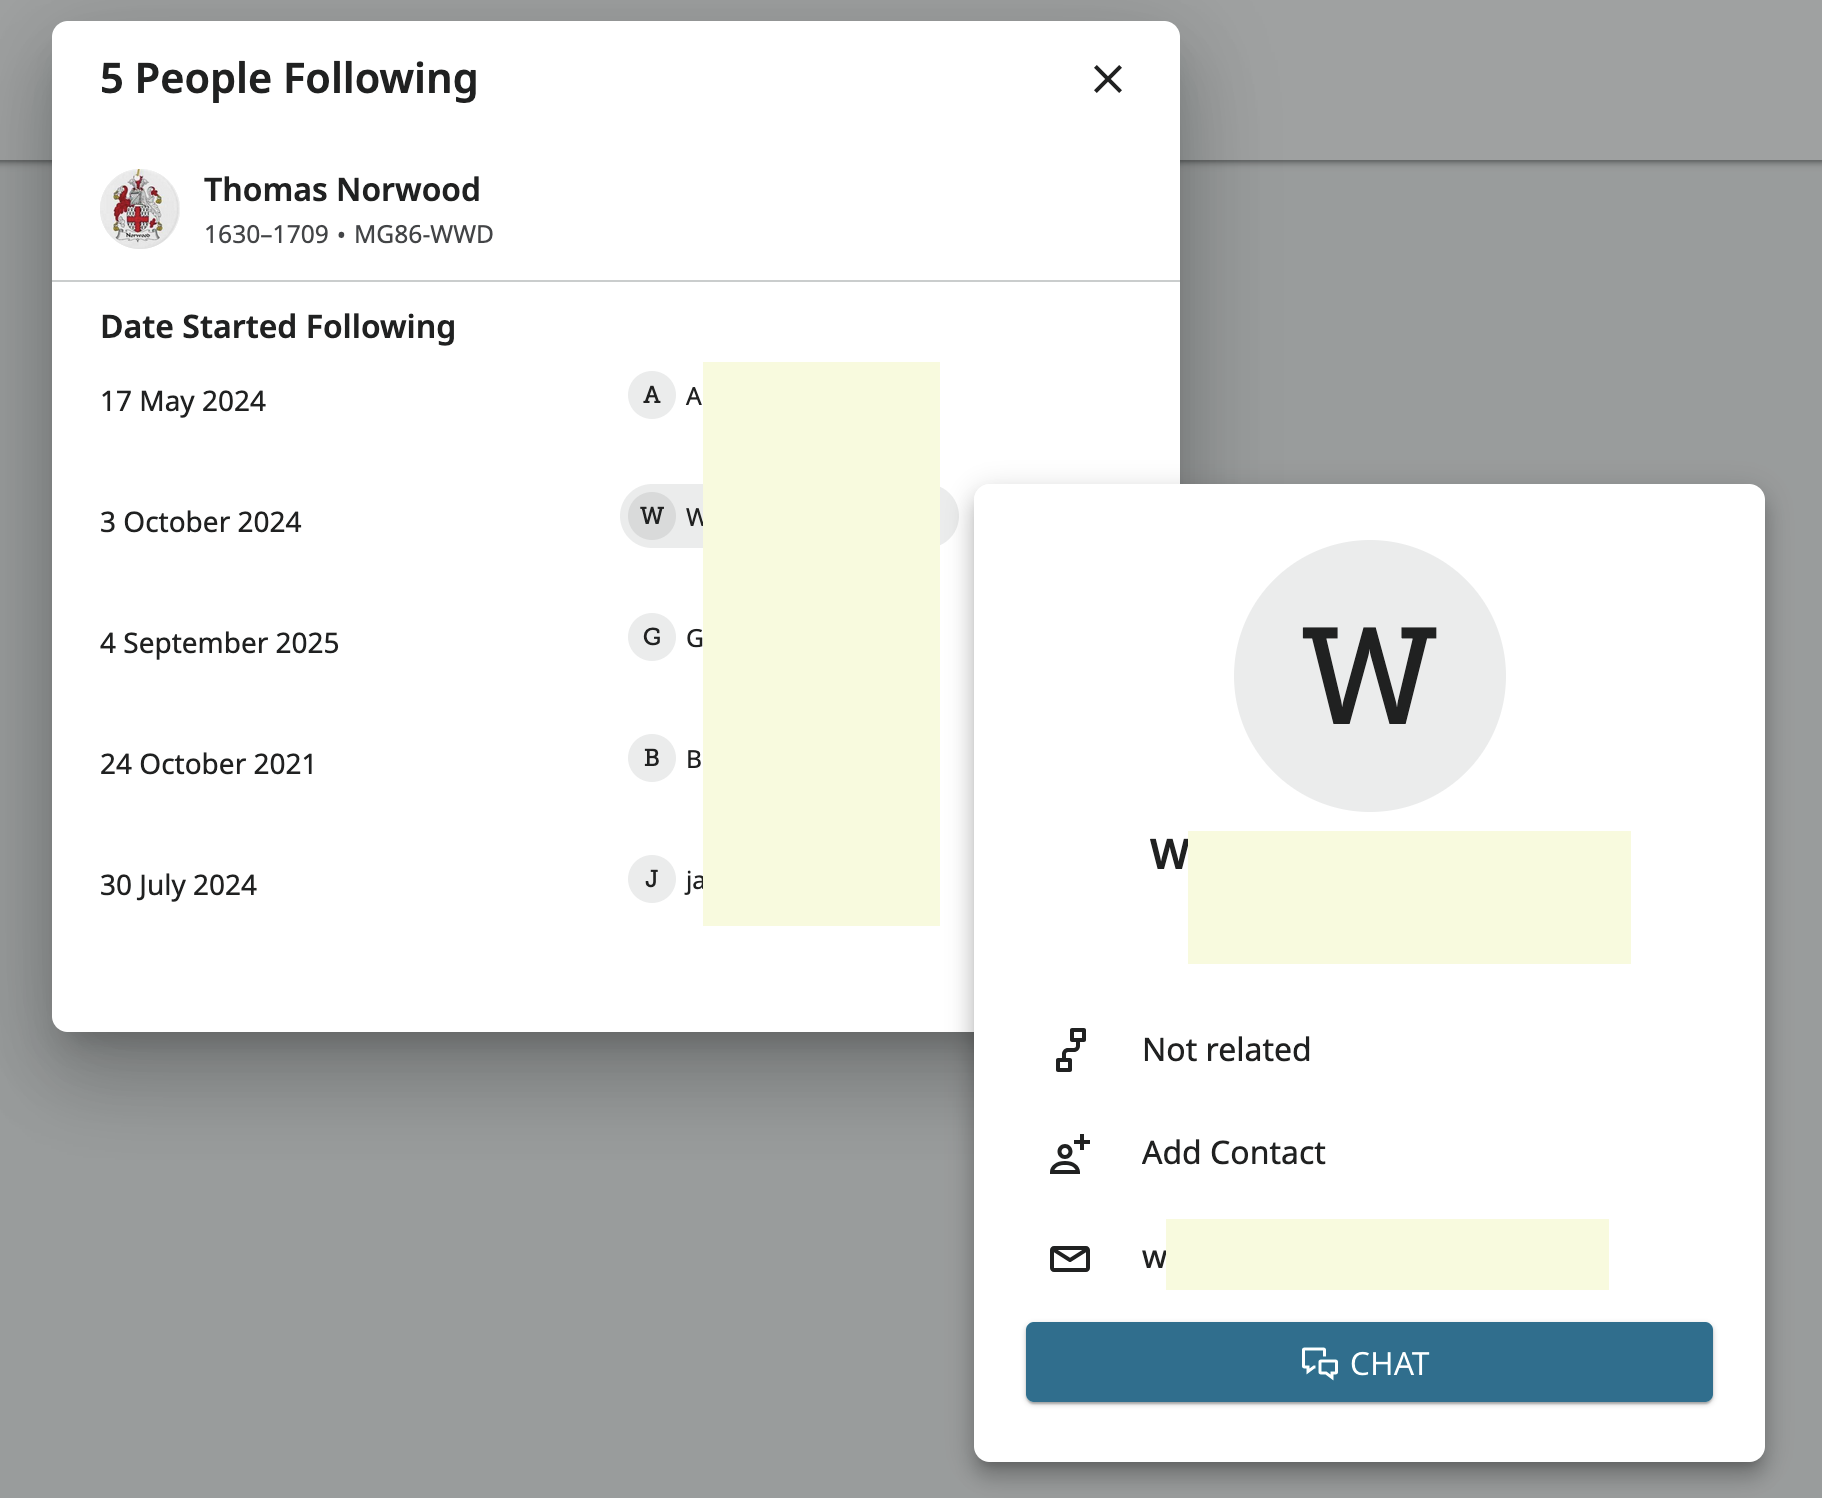Select the G avatar for 4 September 2025

652,637
